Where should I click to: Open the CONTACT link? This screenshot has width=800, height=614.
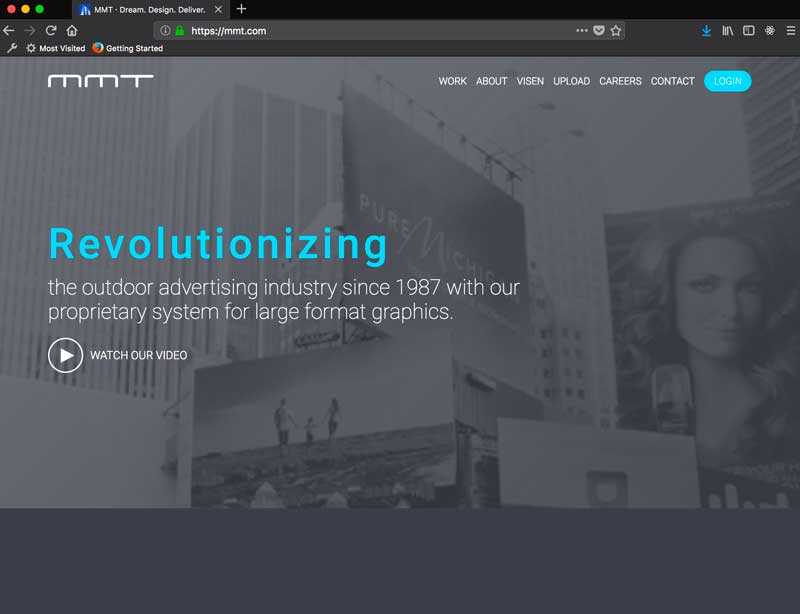(672, 81)
